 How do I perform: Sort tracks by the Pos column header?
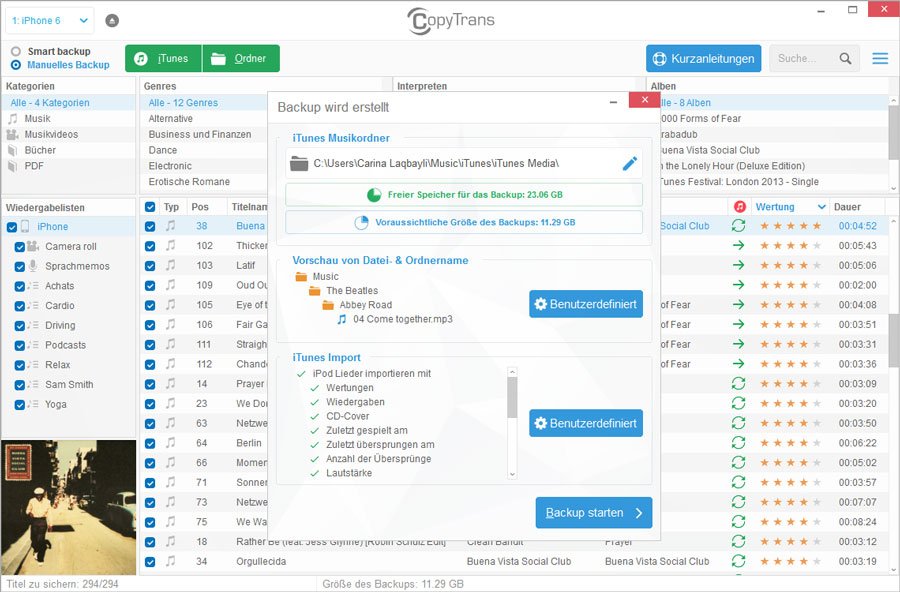200,207
